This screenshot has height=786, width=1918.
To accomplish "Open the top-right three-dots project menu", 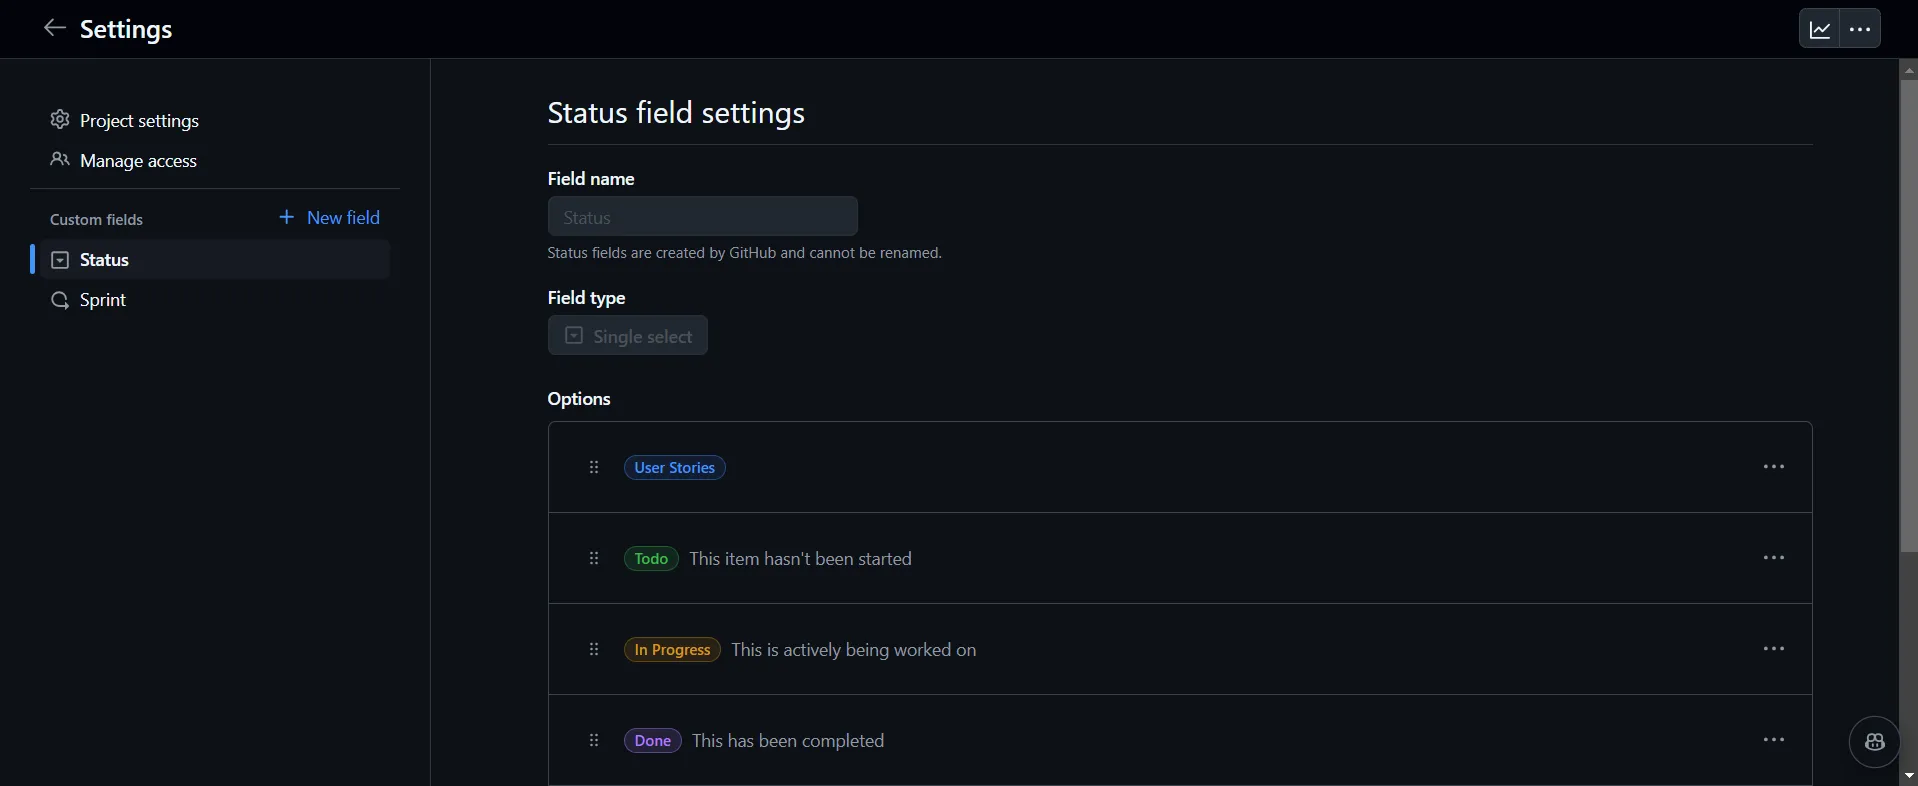I will pos(1861,30).
